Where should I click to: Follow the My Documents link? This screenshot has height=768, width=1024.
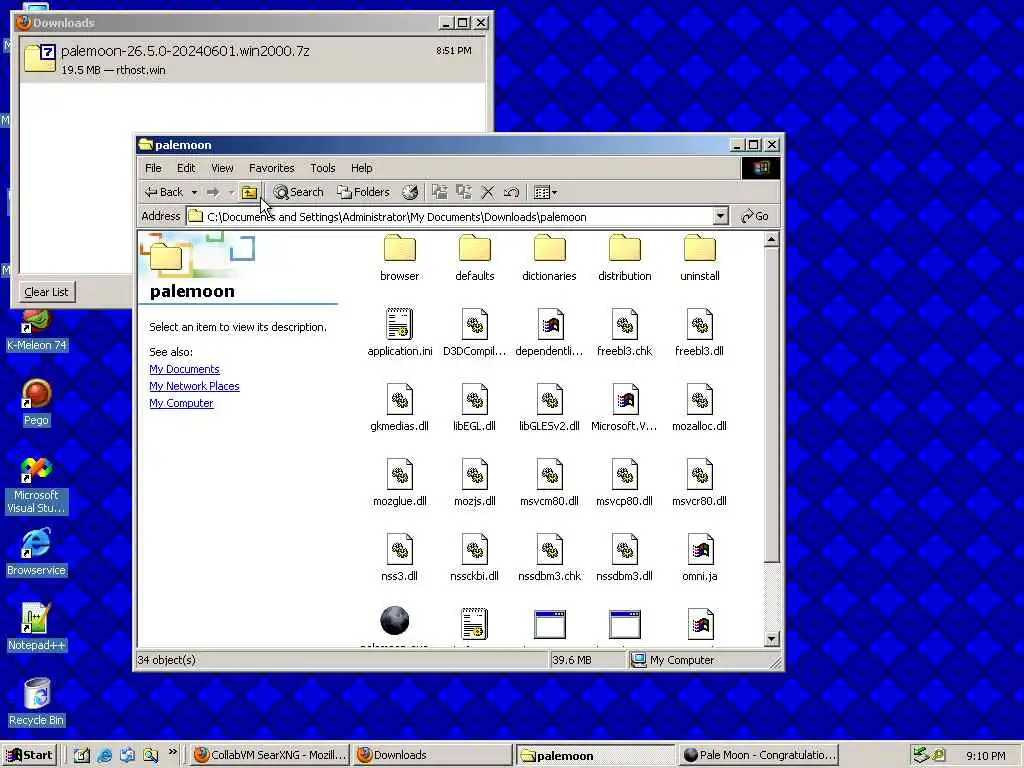point(184,369)
